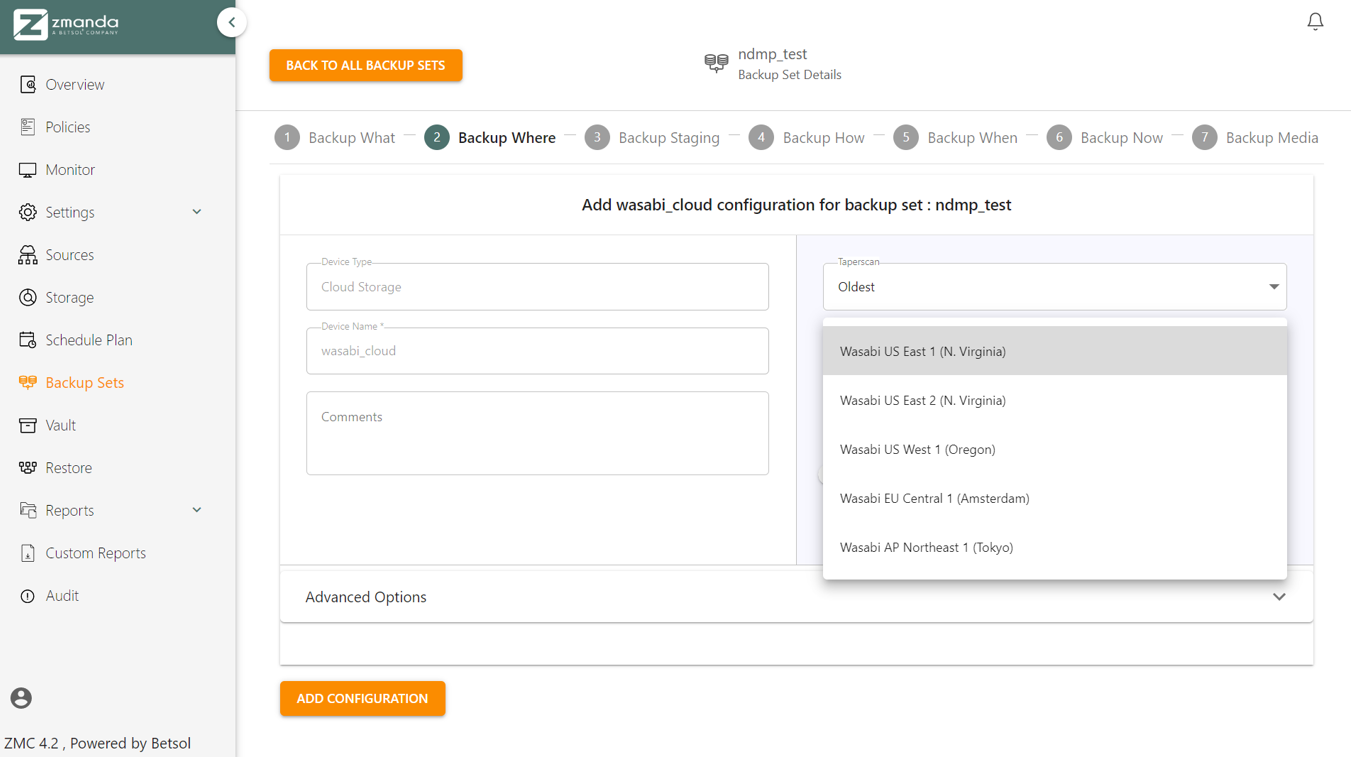Select Backup Sets in the sidebar
Image resolution: width=1353 pixels, height=757 pixels.
tap(85, 383)
